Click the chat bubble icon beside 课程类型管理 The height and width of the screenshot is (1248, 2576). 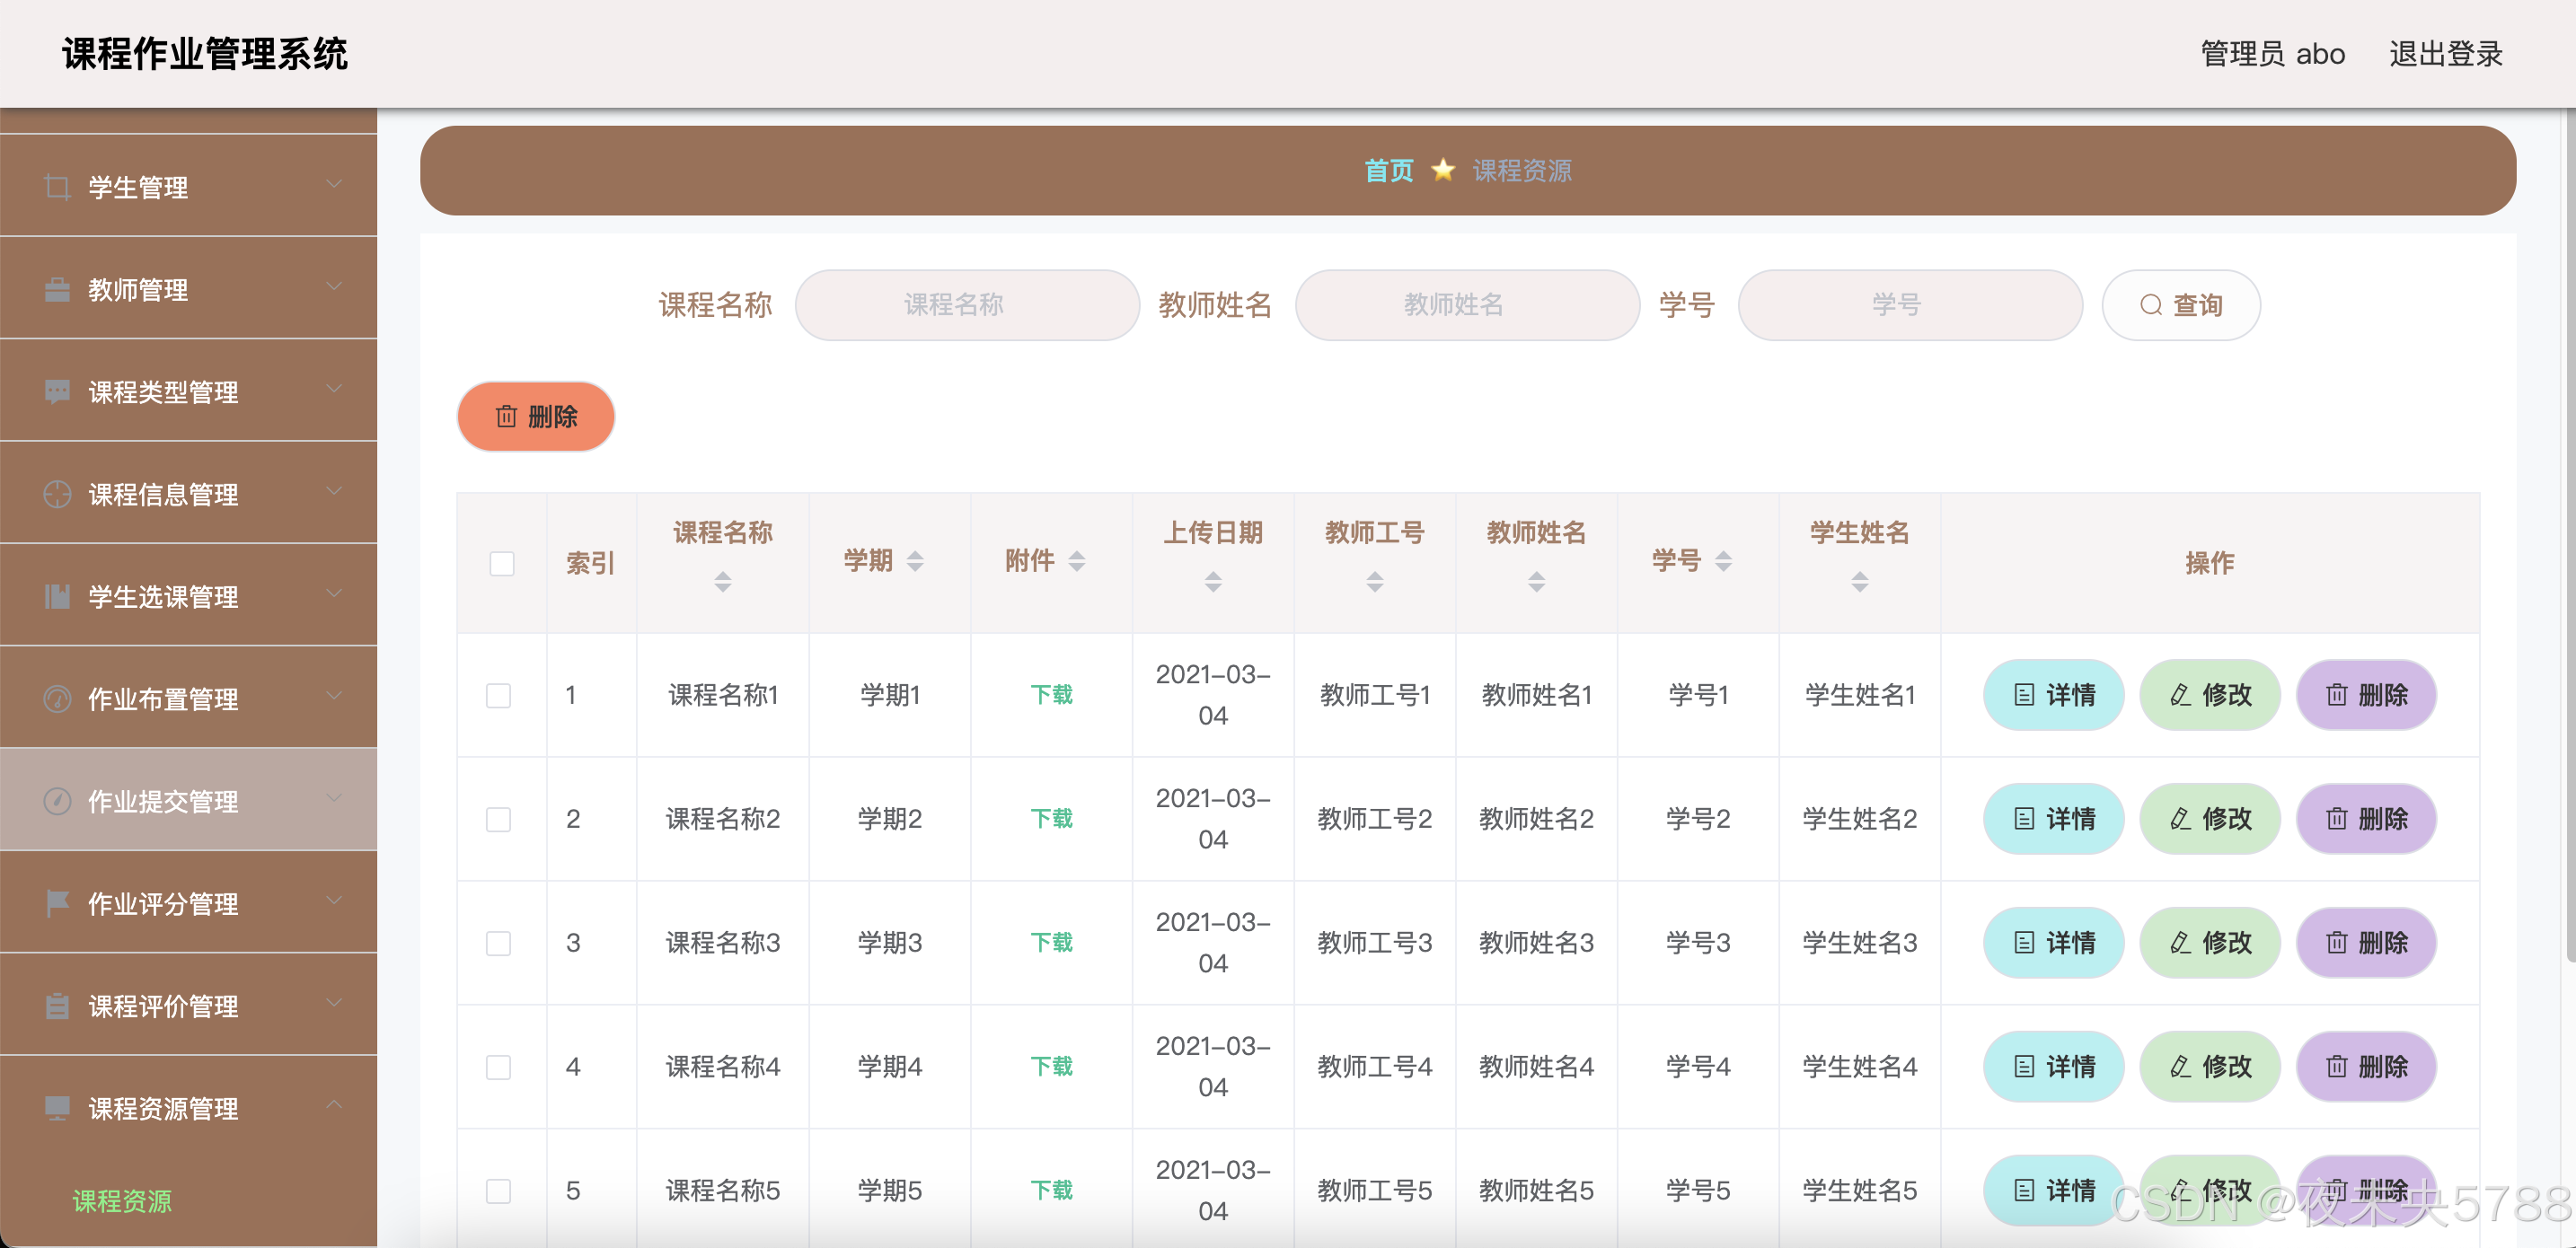pyautogui.click(x=57, y=392)
